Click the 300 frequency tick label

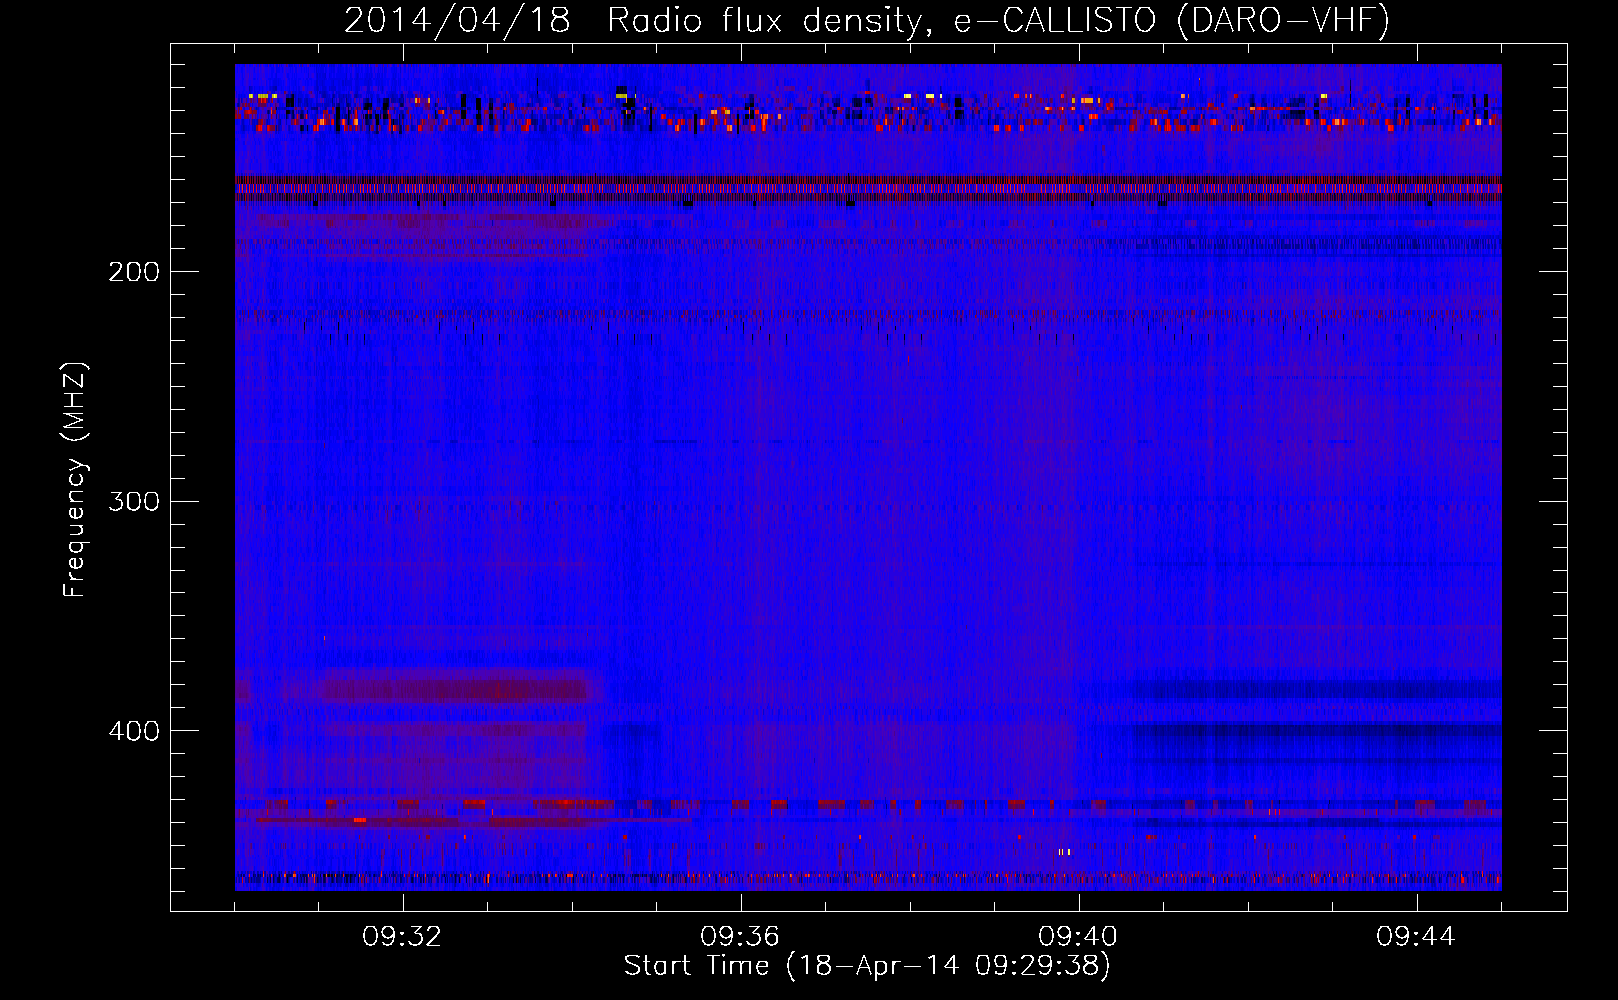(134, 501)
